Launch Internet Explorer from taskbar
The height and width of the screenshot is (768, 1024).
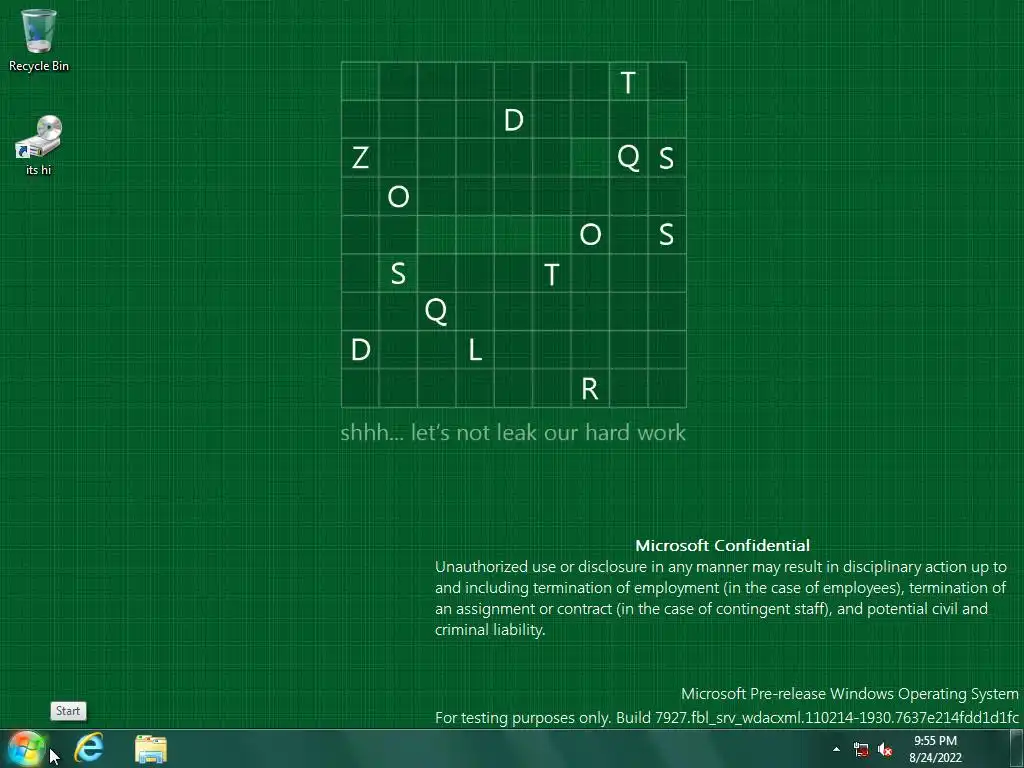[89, 748]
